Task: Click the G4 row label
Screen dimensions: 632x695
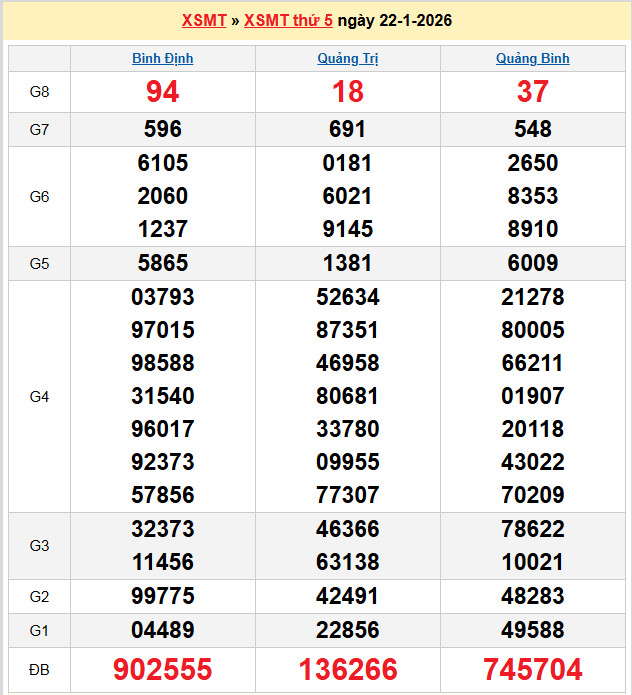Action: pos(40,397)
